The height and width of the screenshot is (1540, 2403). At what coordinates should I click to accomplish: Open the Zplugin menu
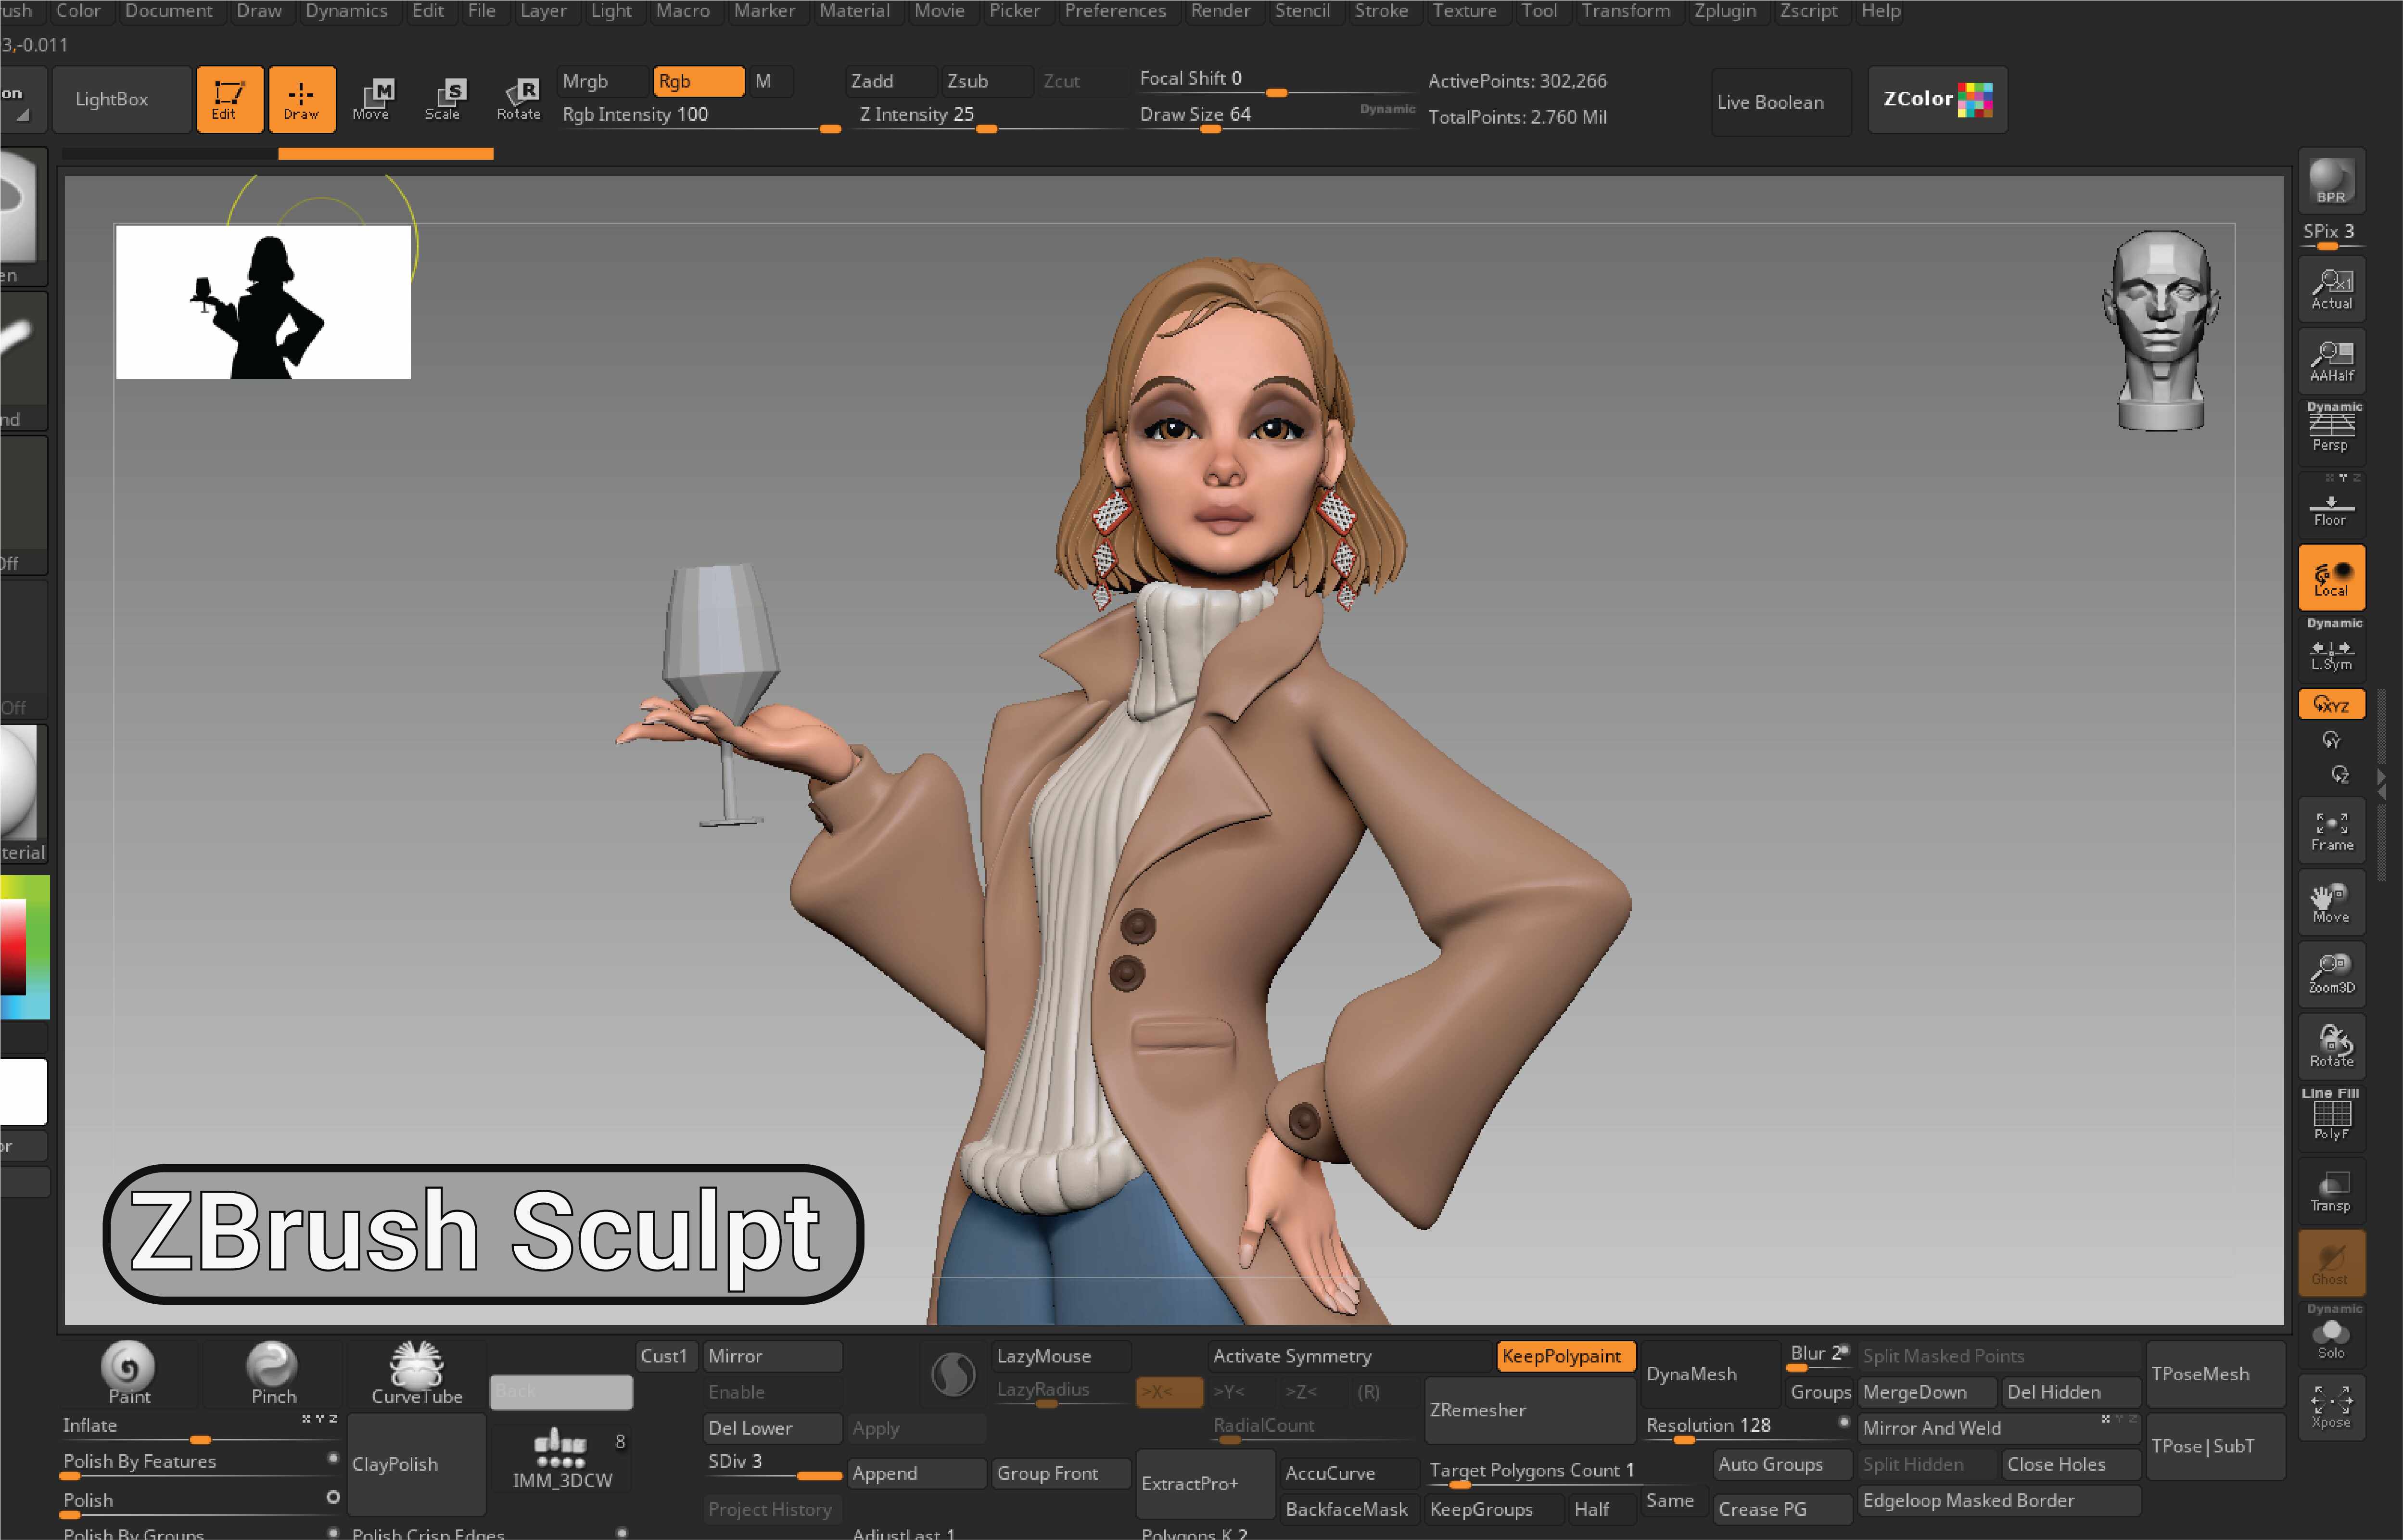point(1725,11)
